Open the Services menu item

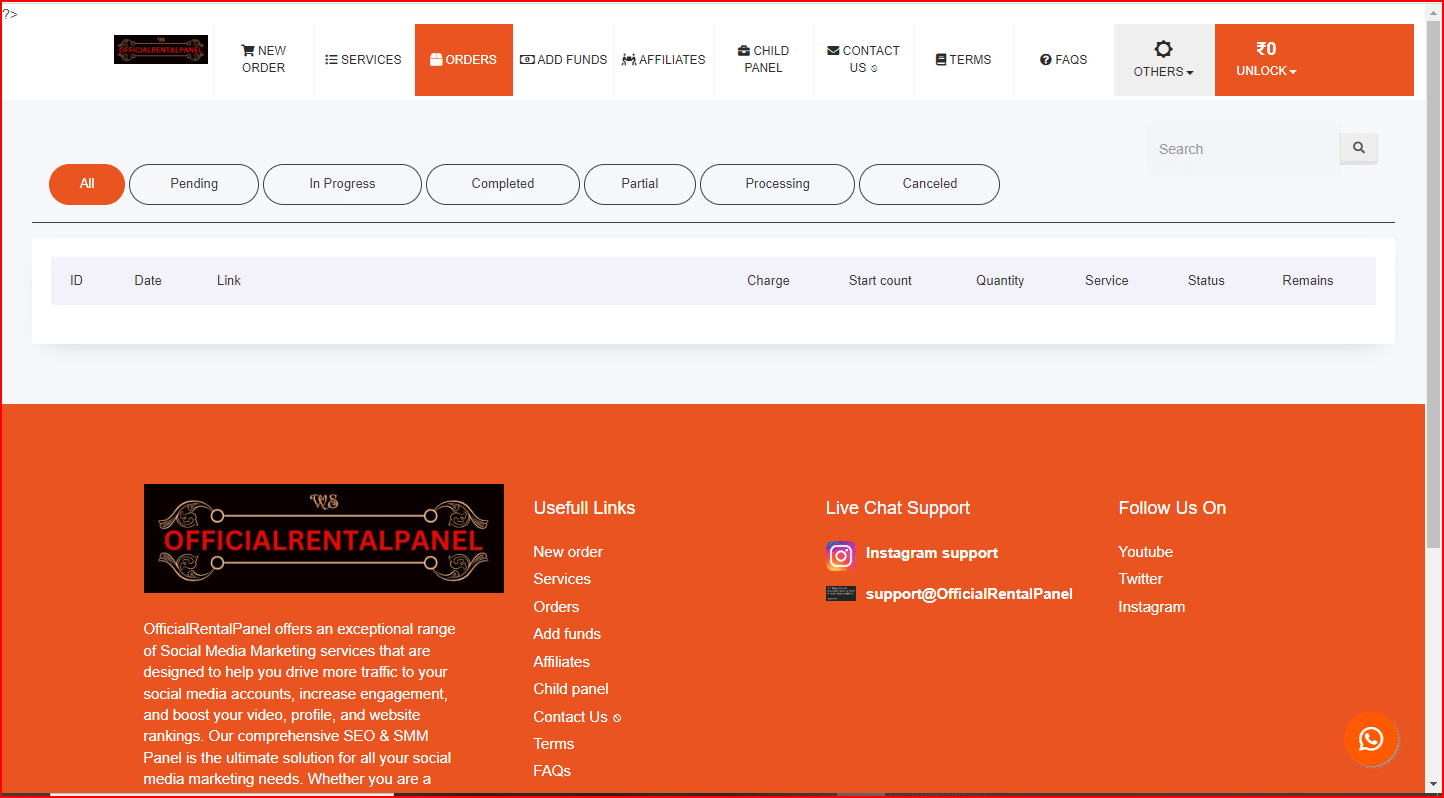tap(362, 59)
